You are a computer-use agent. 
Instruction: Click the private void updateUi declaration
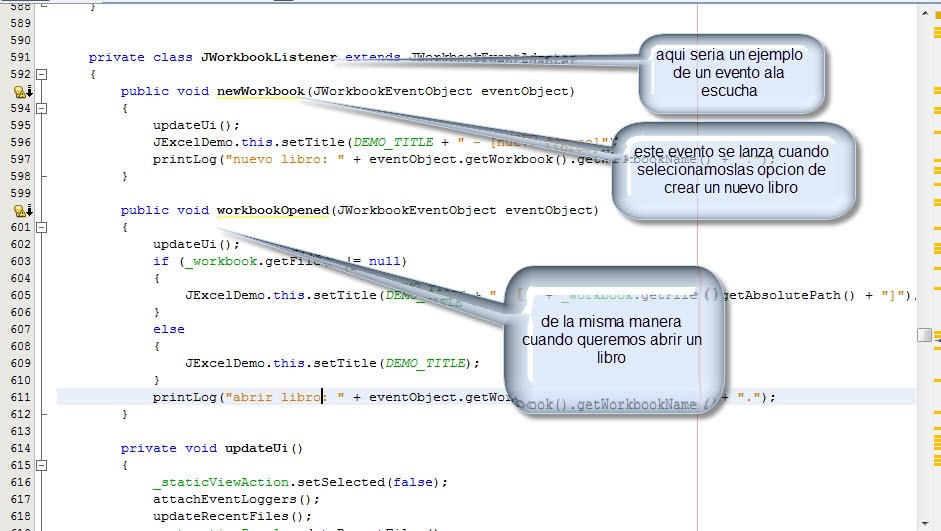click(x=212, y=448)
